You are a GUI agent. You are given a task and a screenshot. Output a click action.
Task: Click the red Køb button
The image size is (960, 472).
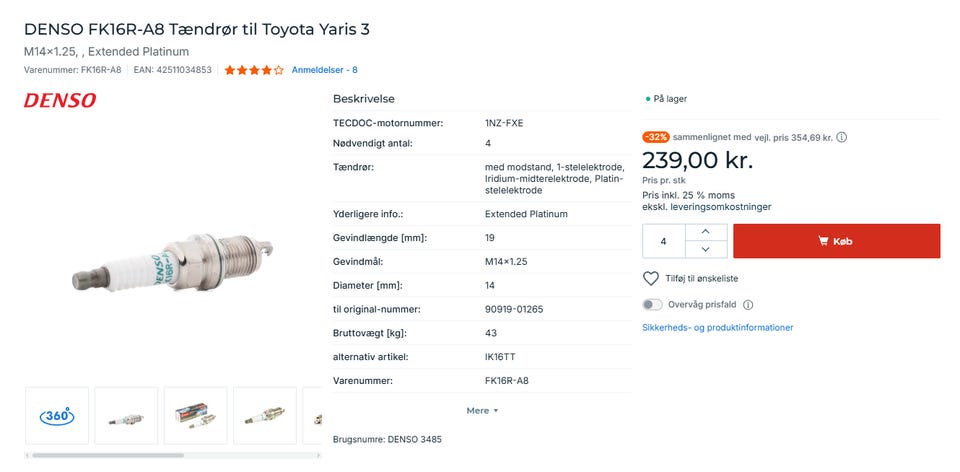[x=836, y=241]
